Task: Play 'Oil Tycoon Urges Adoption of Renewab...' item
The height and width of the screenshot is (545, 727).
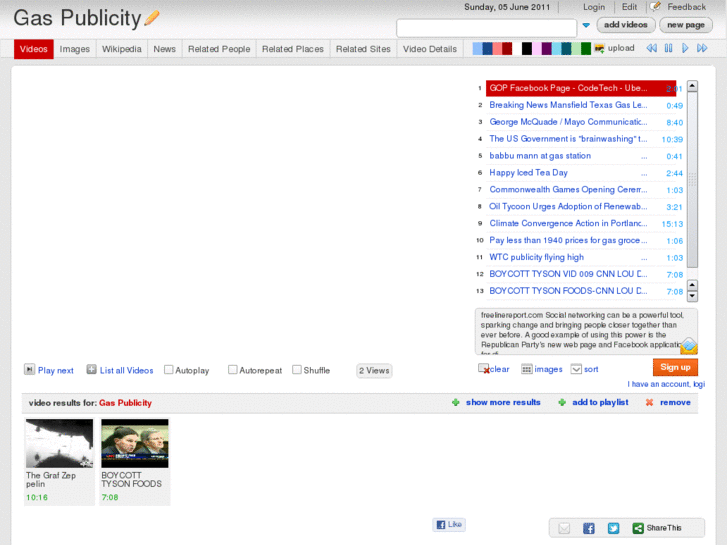Action: tap(568, 207)
